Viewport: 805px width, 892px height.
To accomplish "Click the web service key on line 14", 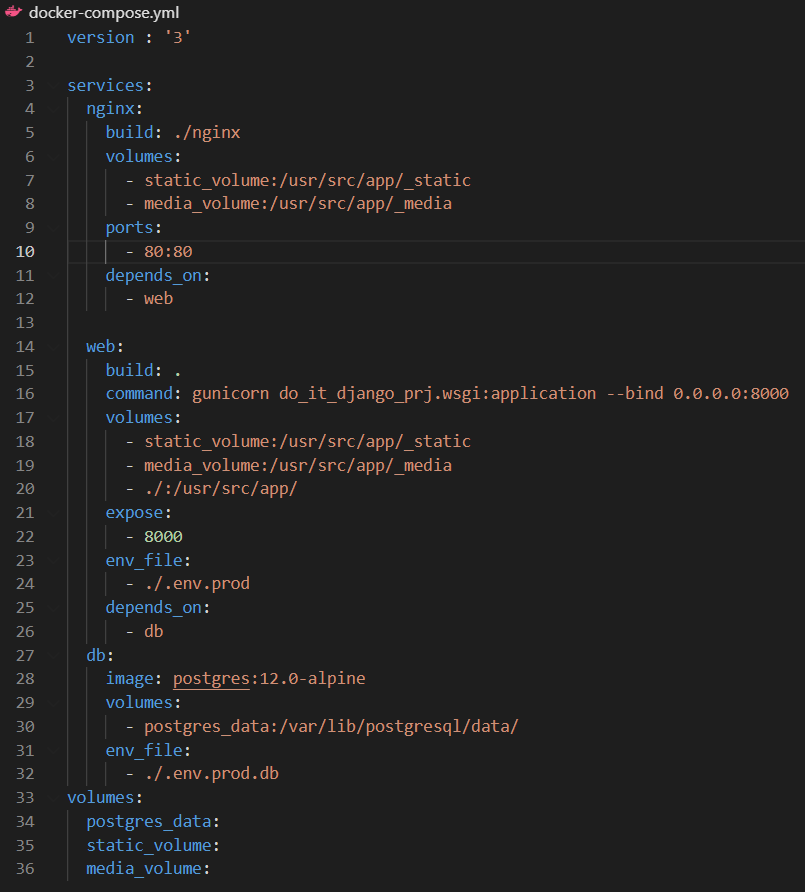I will tap(104, 346).
